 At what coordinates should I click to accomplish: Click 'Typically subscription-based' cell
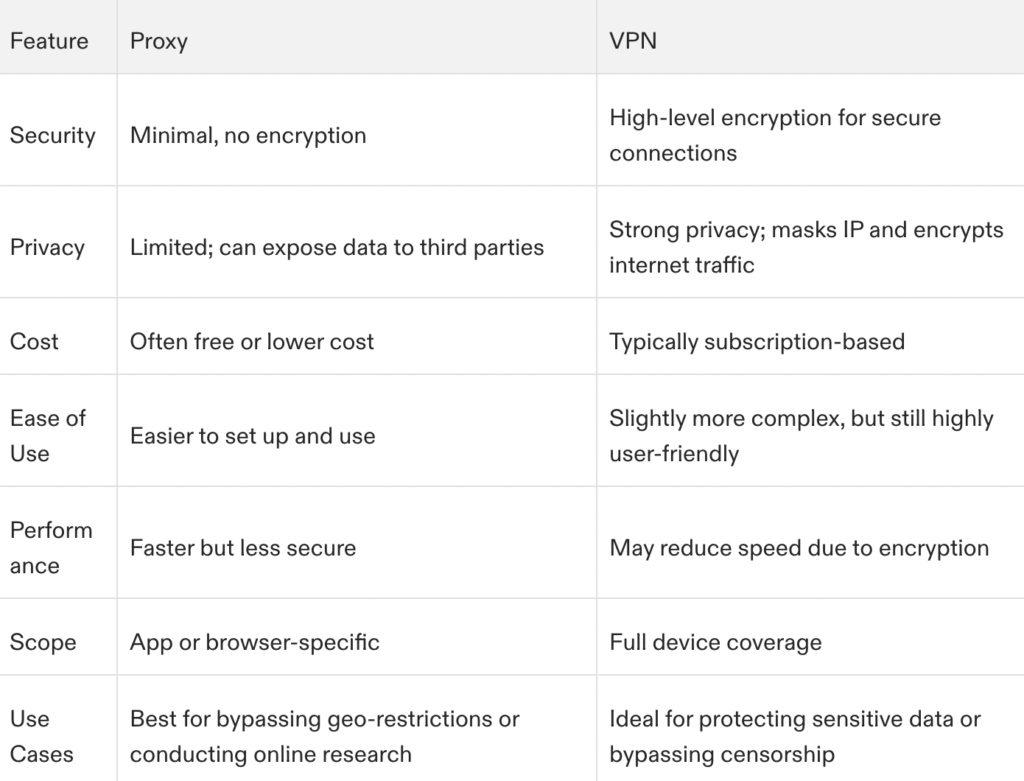pos(757,342)
